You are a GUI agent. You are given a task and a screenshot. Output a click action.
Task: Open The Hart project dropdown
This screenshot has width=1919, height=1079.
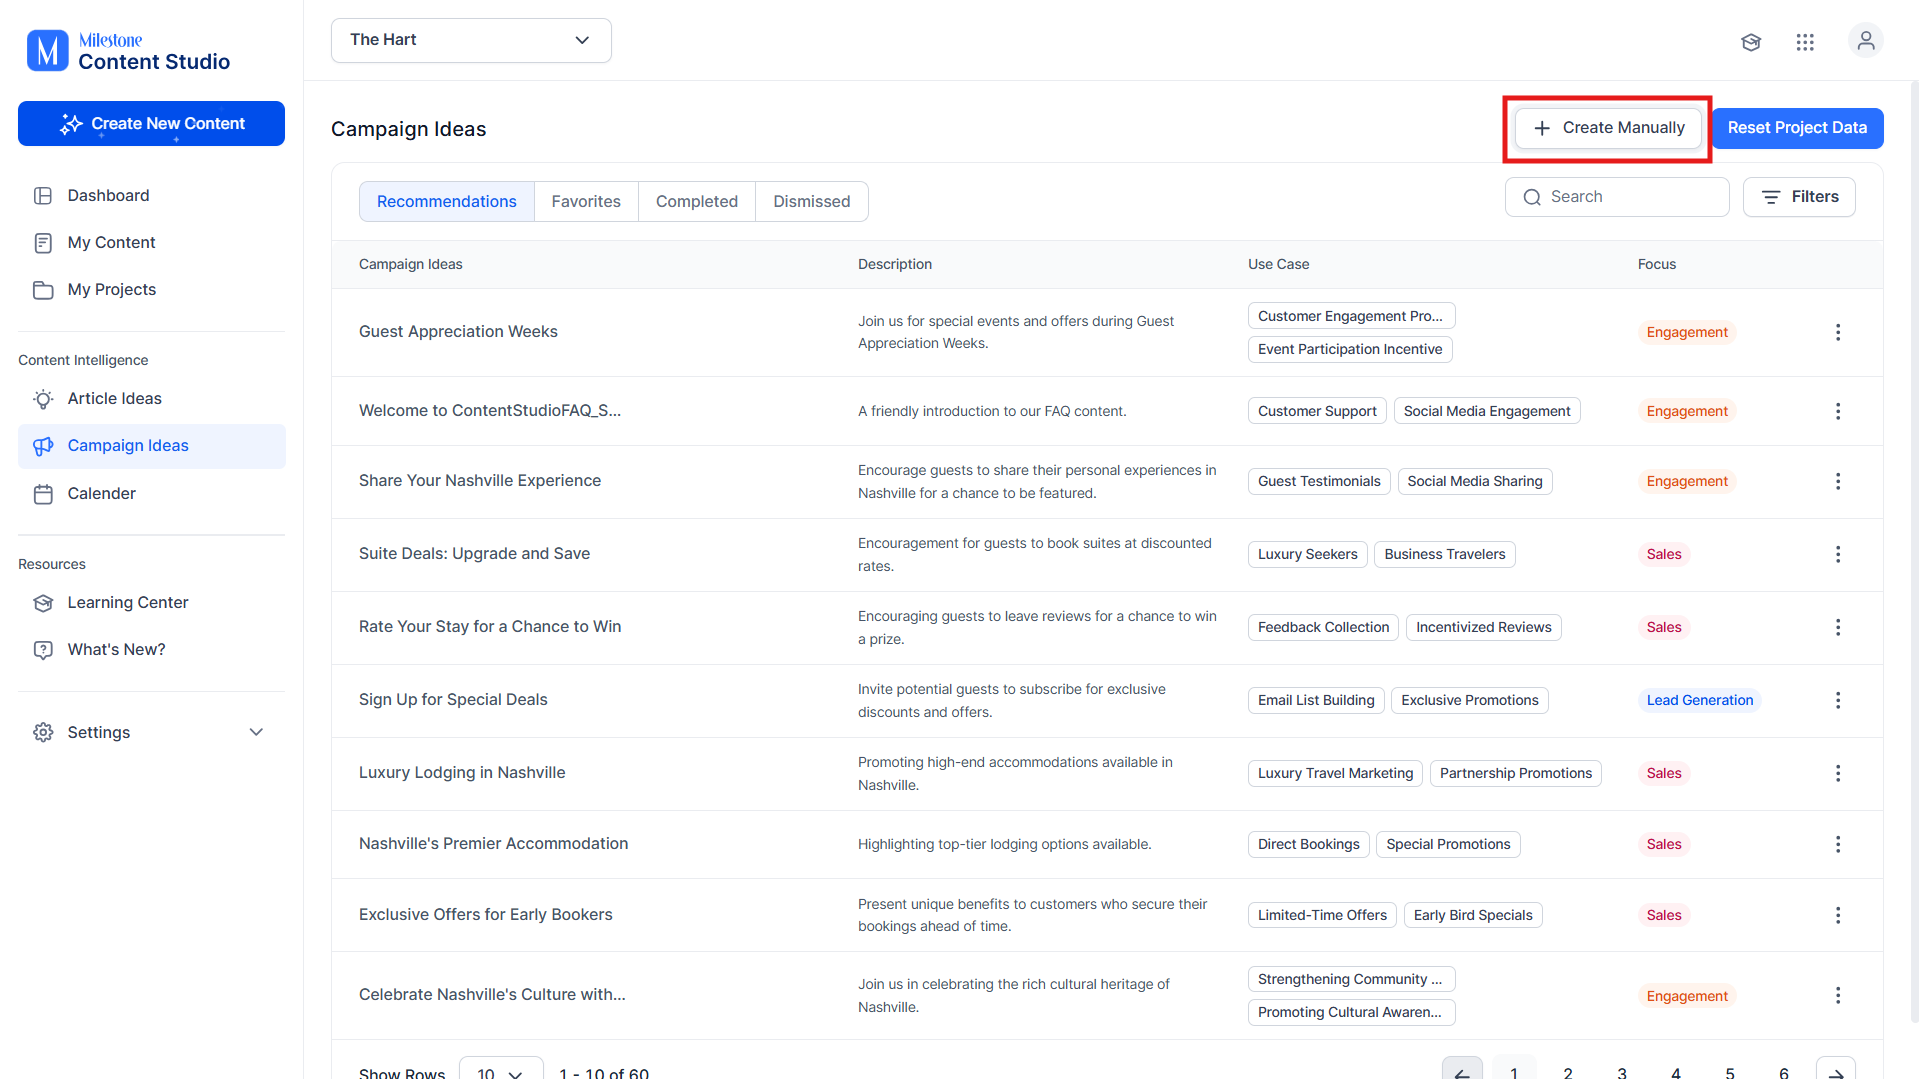click(471, 40)
